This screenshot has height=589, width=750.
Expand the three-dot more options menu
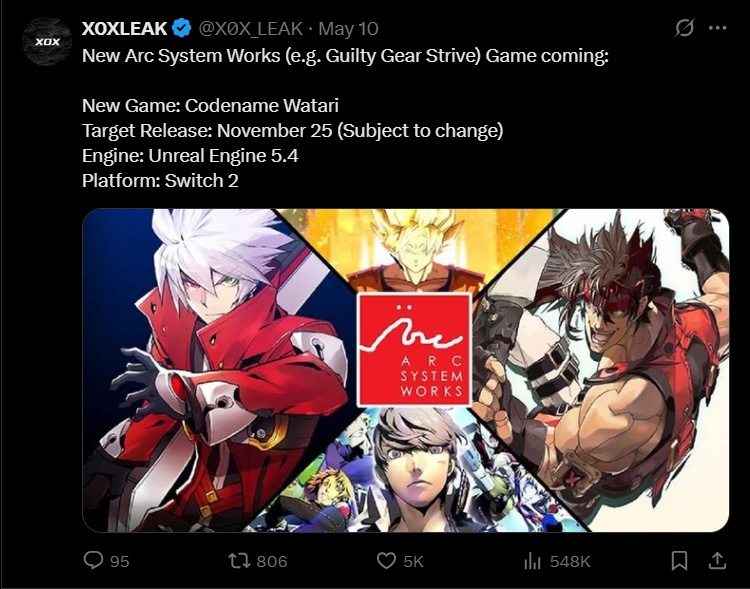click(717, 28)
